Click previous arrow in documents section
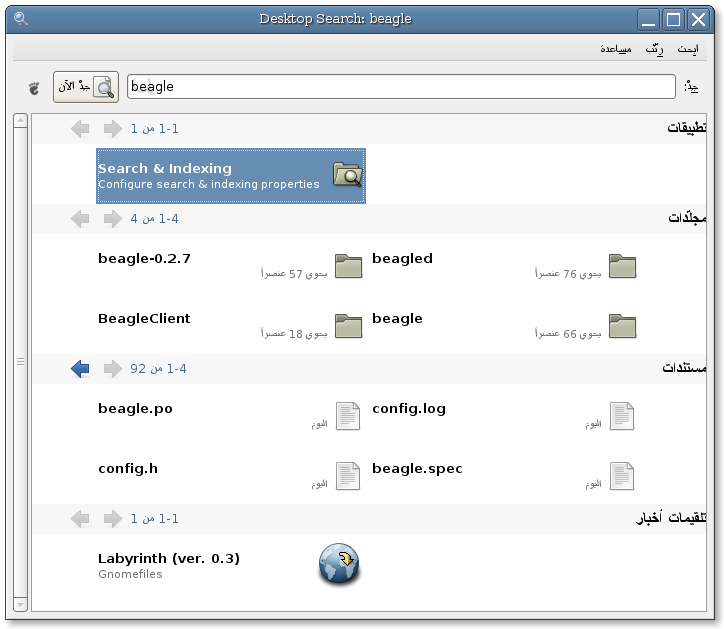Viewport: 724px width, 629px height. tap(113, 369)
